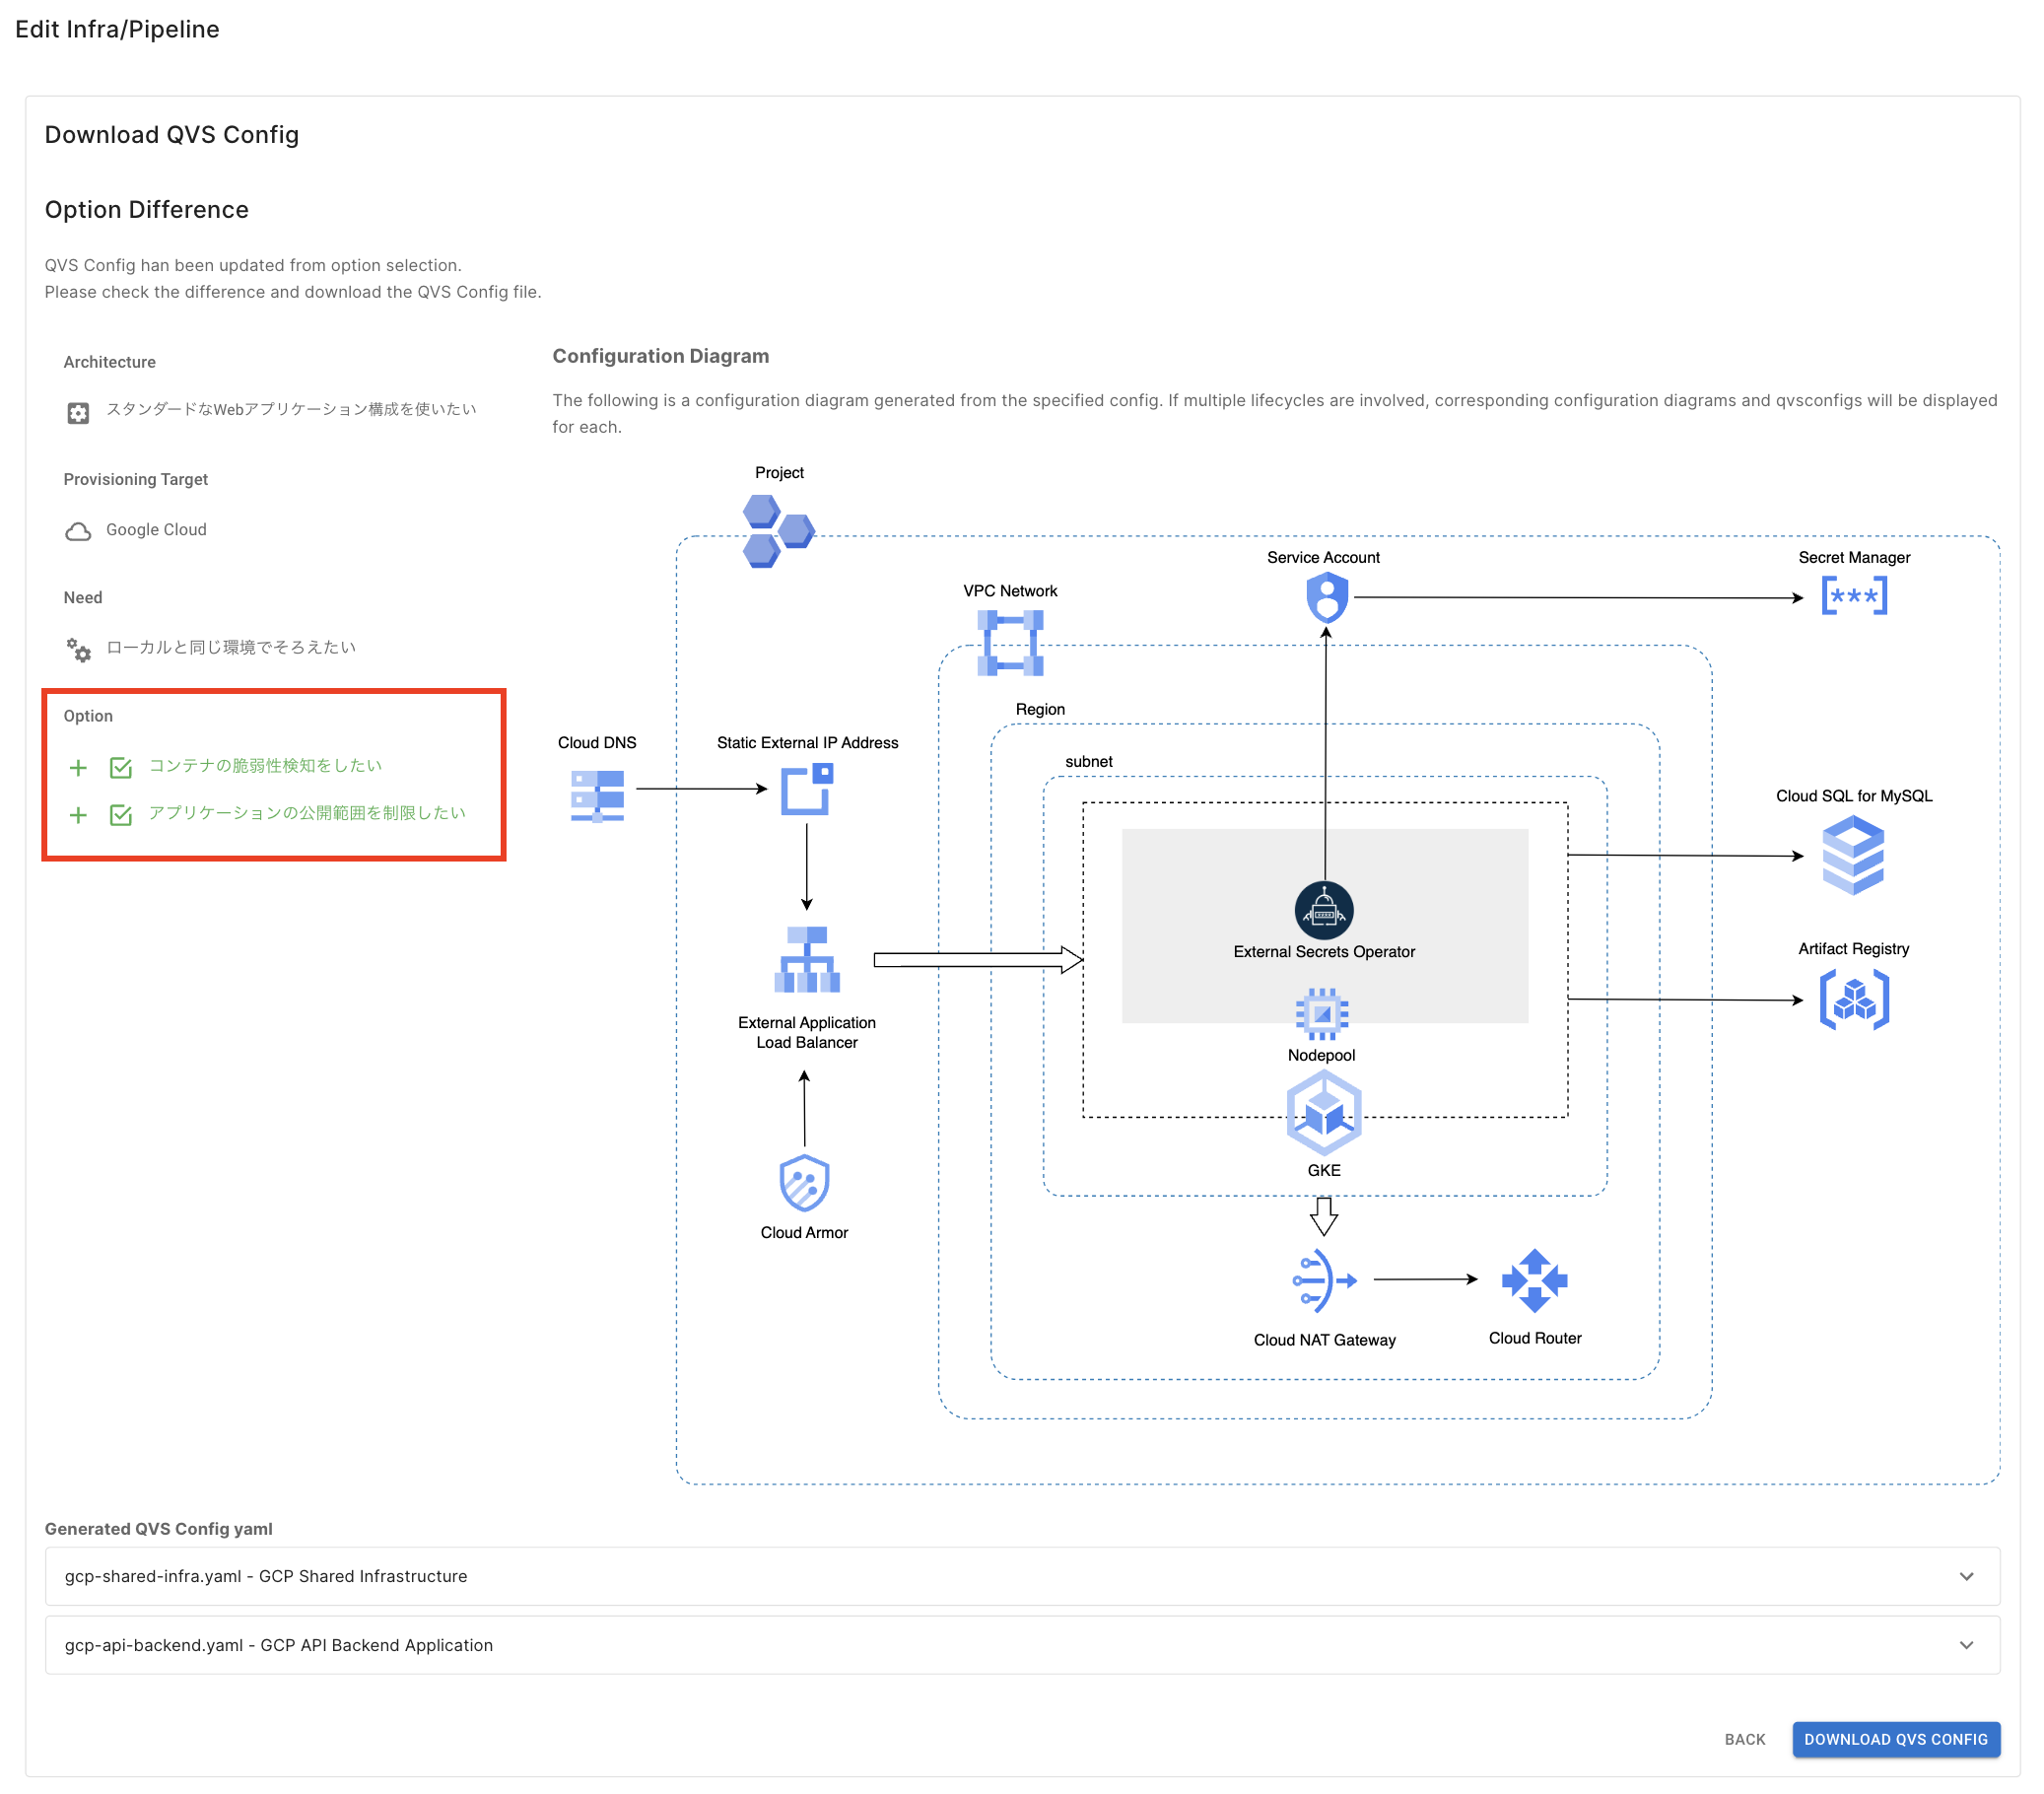2044x1794 pixels.
Task: Click the External Application Load Balancer icon
Action: [x=806, y=960]
